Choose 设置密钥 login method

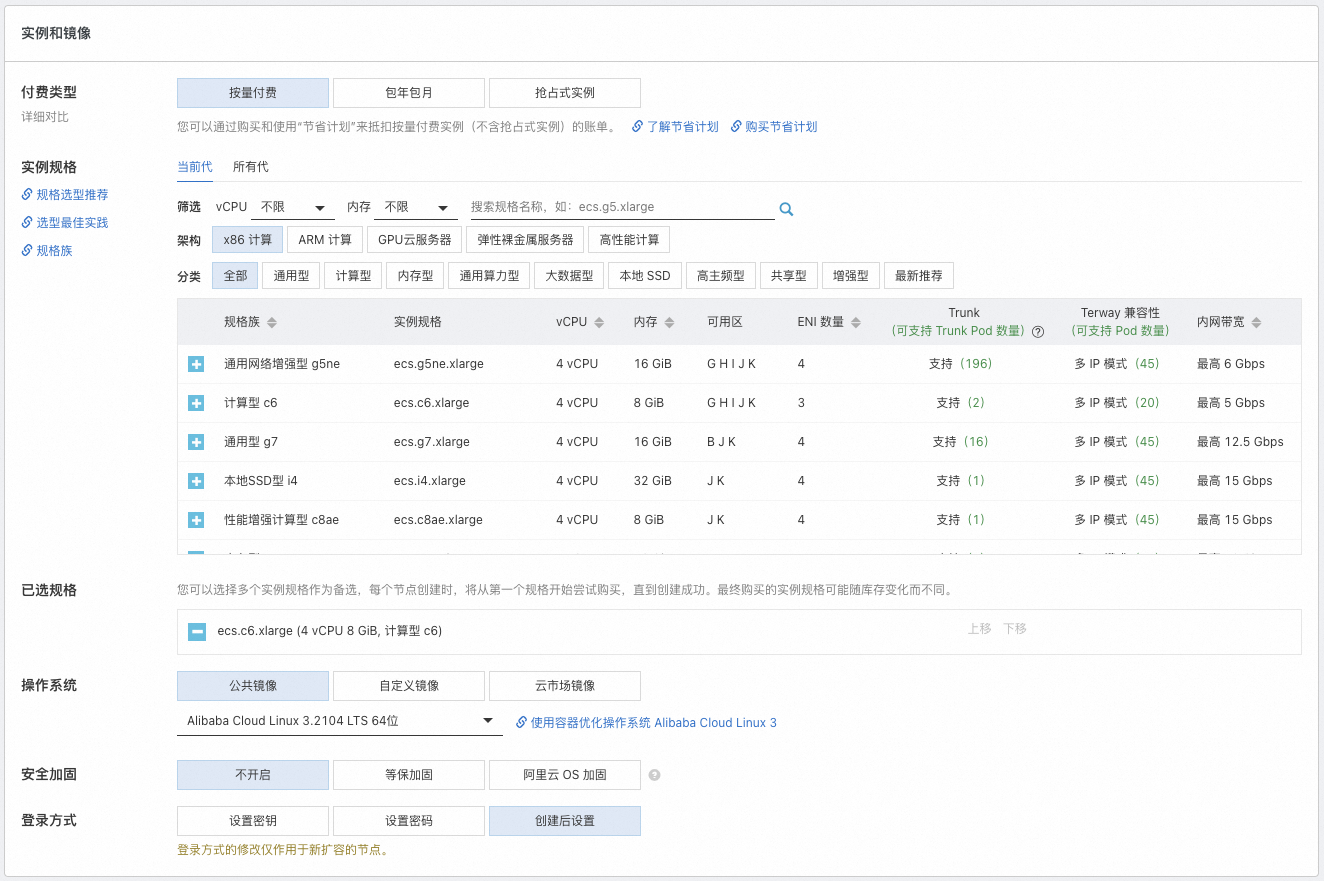coord(253,821)
